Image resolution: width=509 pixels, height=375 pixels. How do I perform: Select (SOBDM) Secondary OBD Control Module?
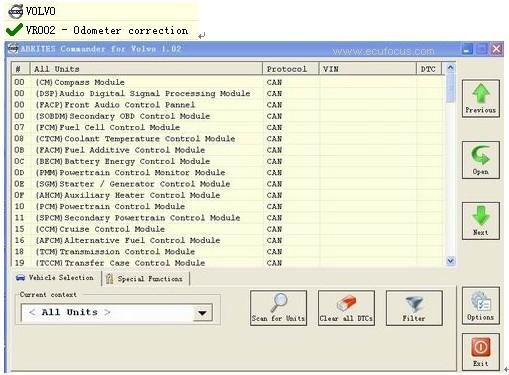coord(228,116)
